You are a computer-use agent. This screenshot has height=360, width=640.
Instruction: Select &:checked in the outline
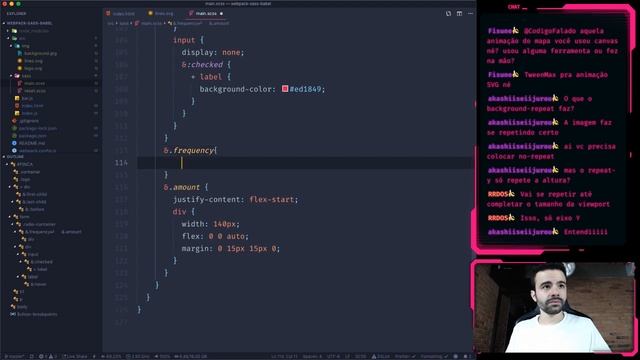pos(41,262)
